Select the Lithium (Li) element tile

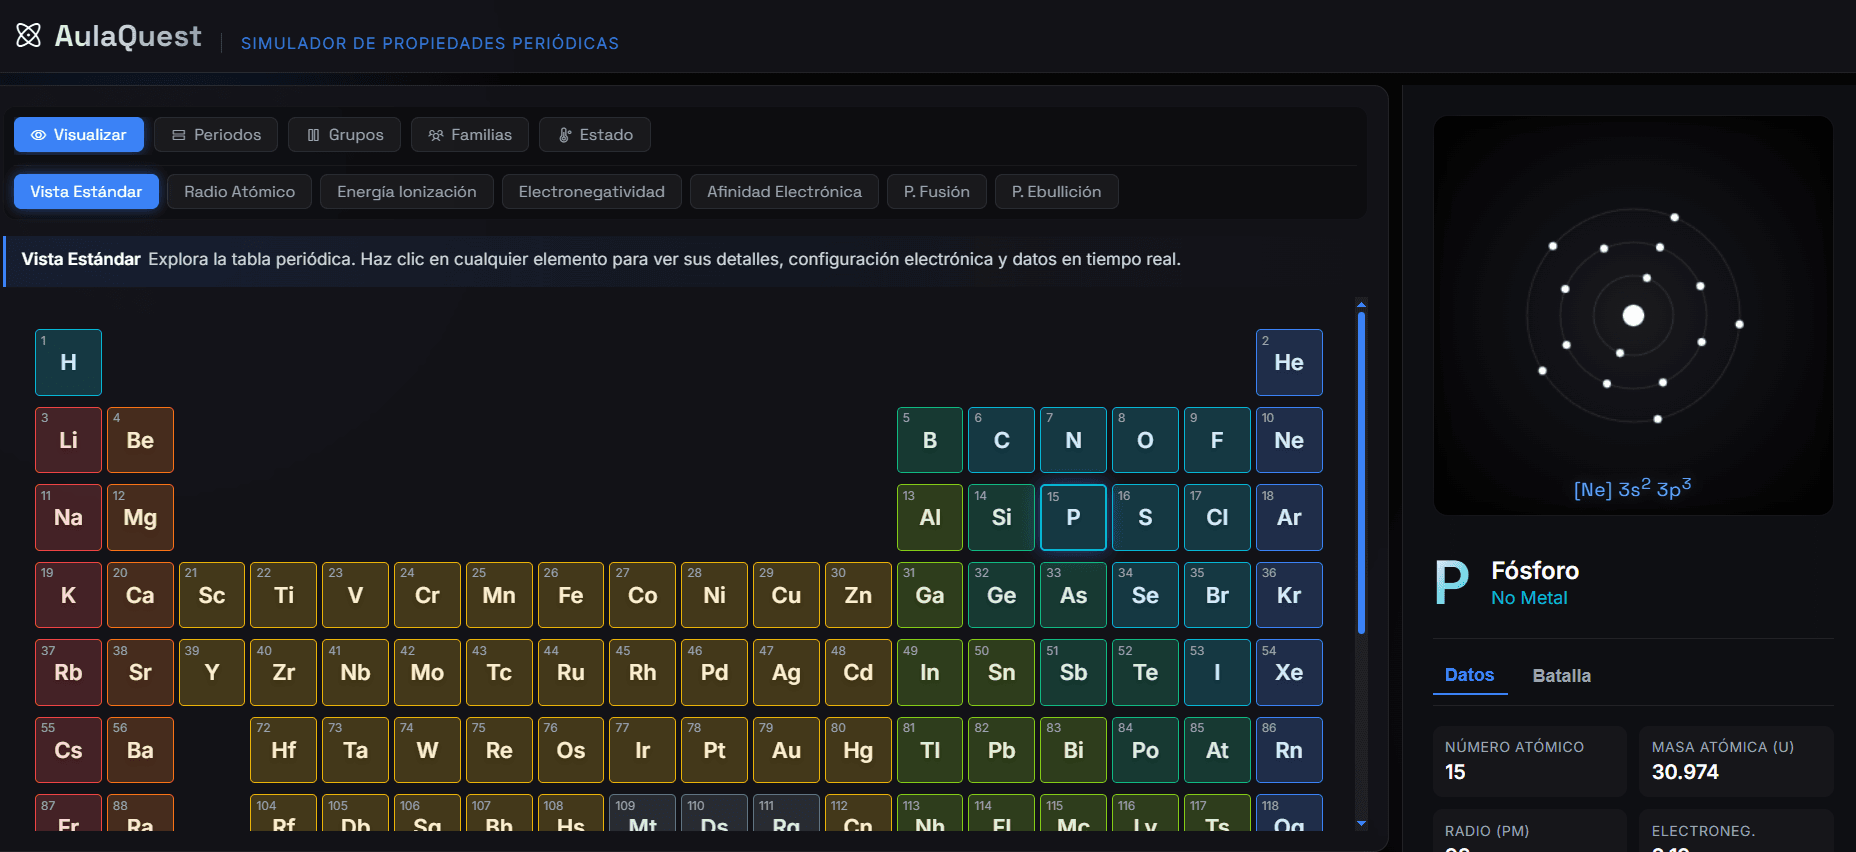tap(68, 440)
